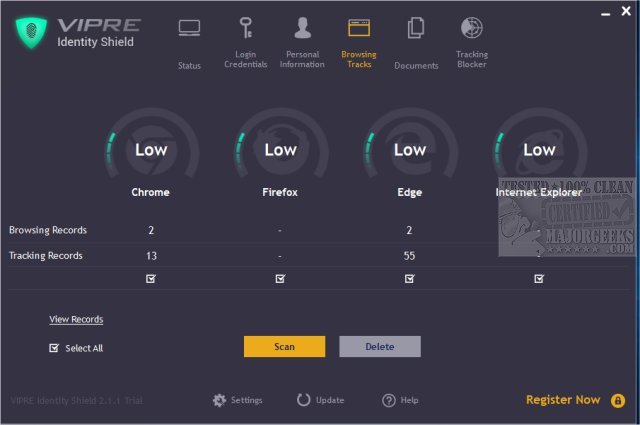Toggle the Select All checkbox
Screen dimensions: 640x425
coord(54,348)
